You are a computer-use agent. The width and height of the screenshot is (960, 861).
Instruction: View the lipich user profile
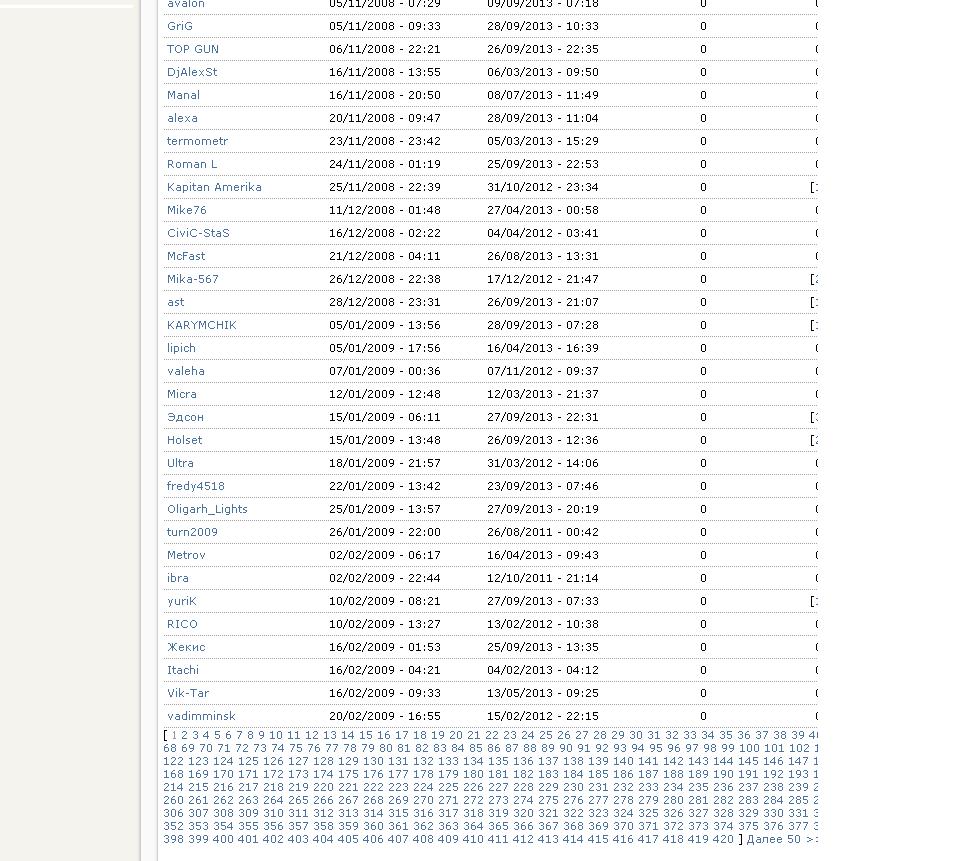coord(181,348)
